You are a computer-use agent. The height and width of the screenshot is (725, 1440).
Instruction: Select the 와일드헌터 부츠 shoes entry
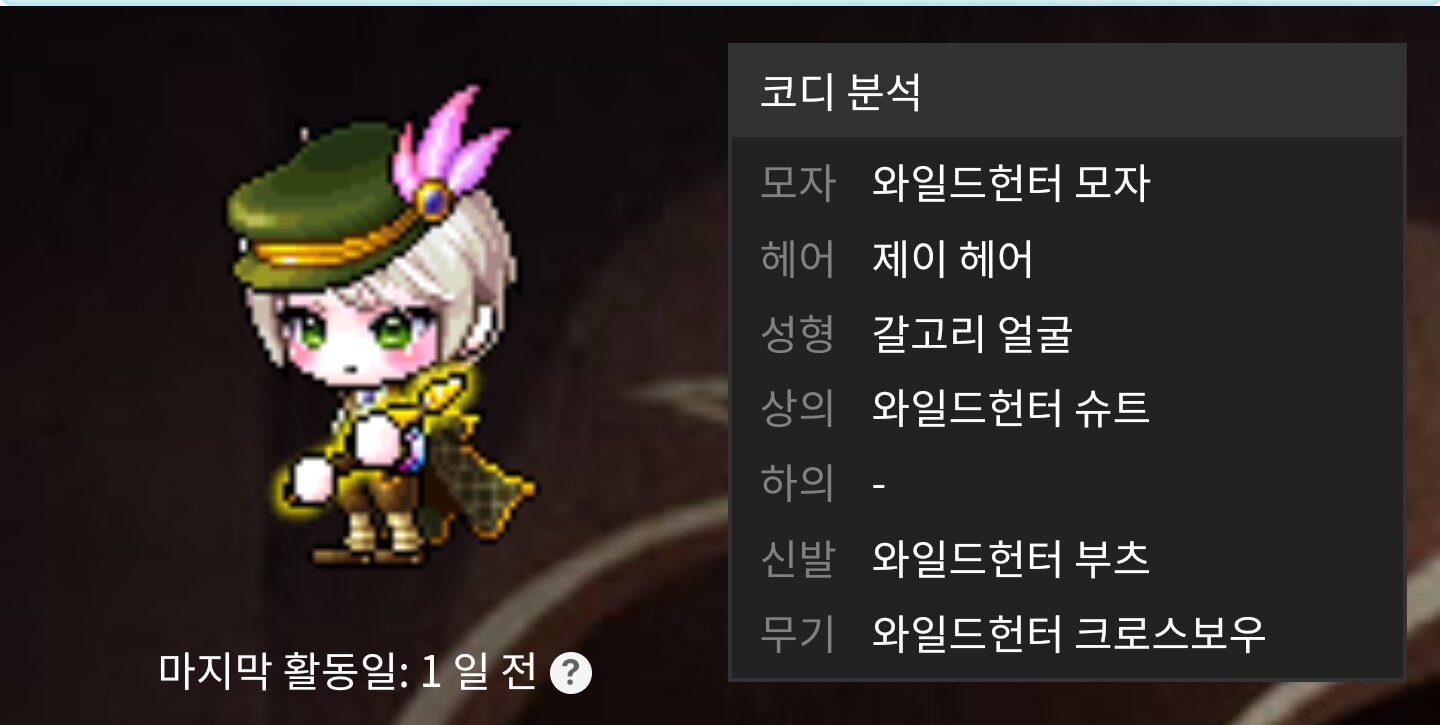(x=1011, y=558)
